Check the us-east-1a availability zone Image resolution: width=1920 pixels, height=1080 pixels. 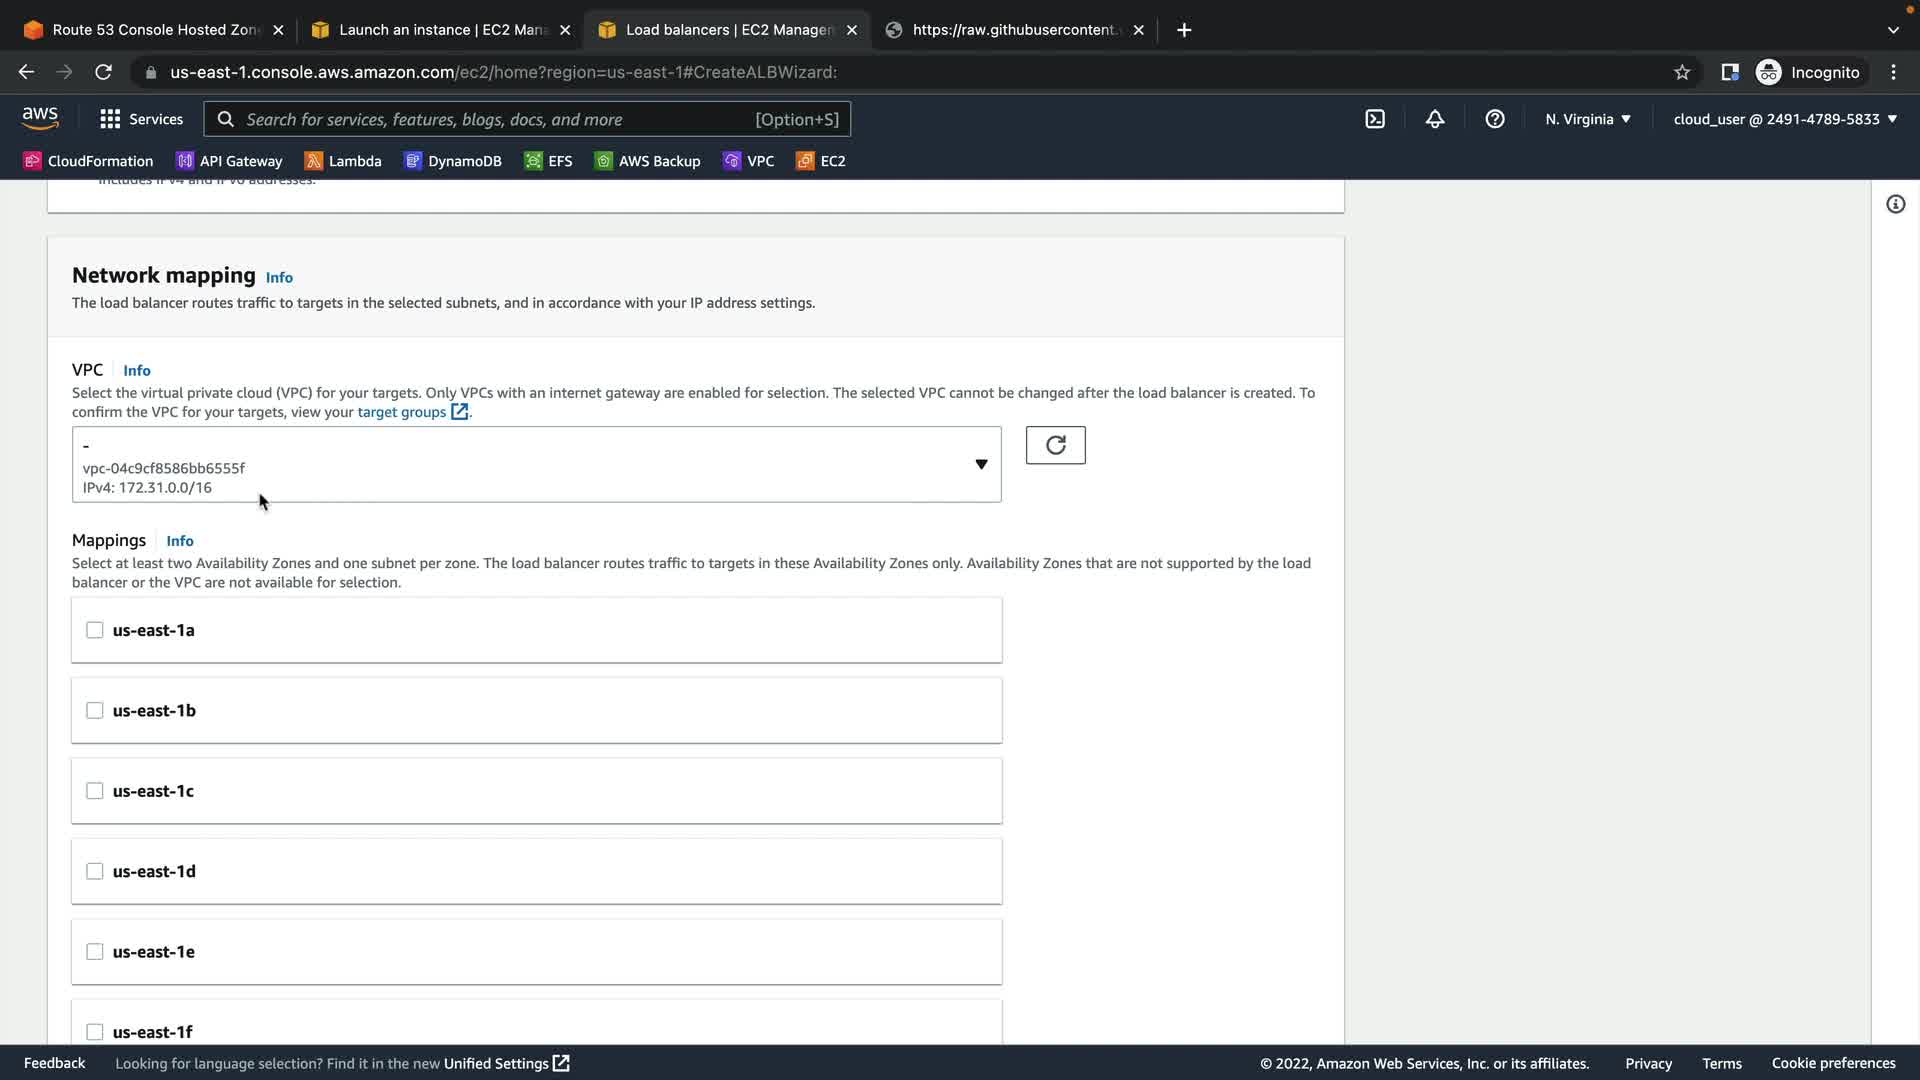tap(95, 630)
